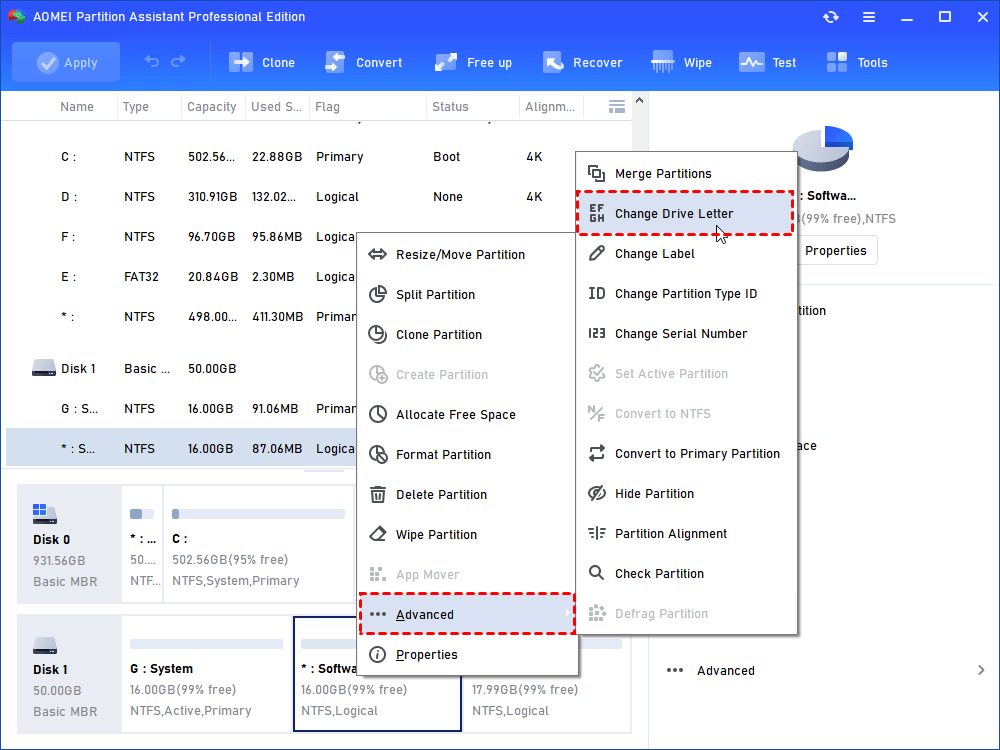Select Change Drive Letter option
Image resolution: width=1000 pixels, height=750 pixels.
[686, 214]
